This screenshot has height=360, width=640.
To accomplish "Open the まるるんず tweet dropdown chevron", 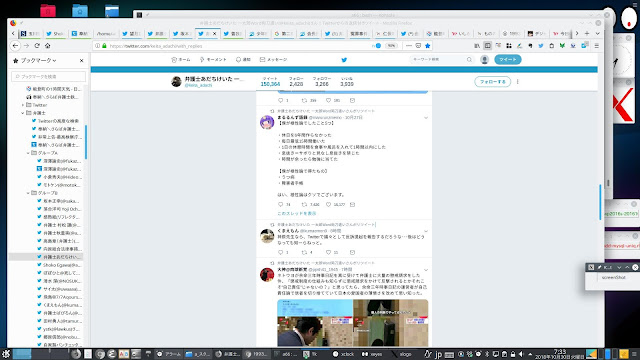I will coord(426,118).
